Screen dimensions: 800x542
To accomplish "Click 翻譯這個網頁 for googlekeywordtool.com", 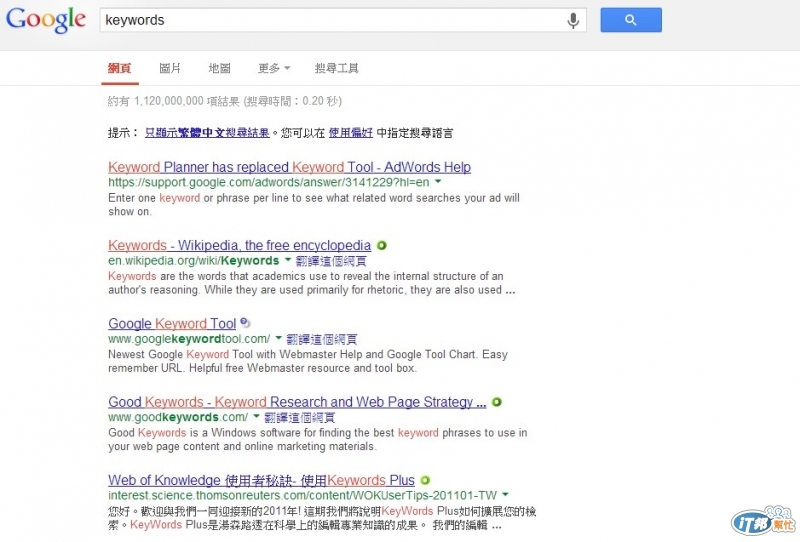I will click(x=321, y=339).
